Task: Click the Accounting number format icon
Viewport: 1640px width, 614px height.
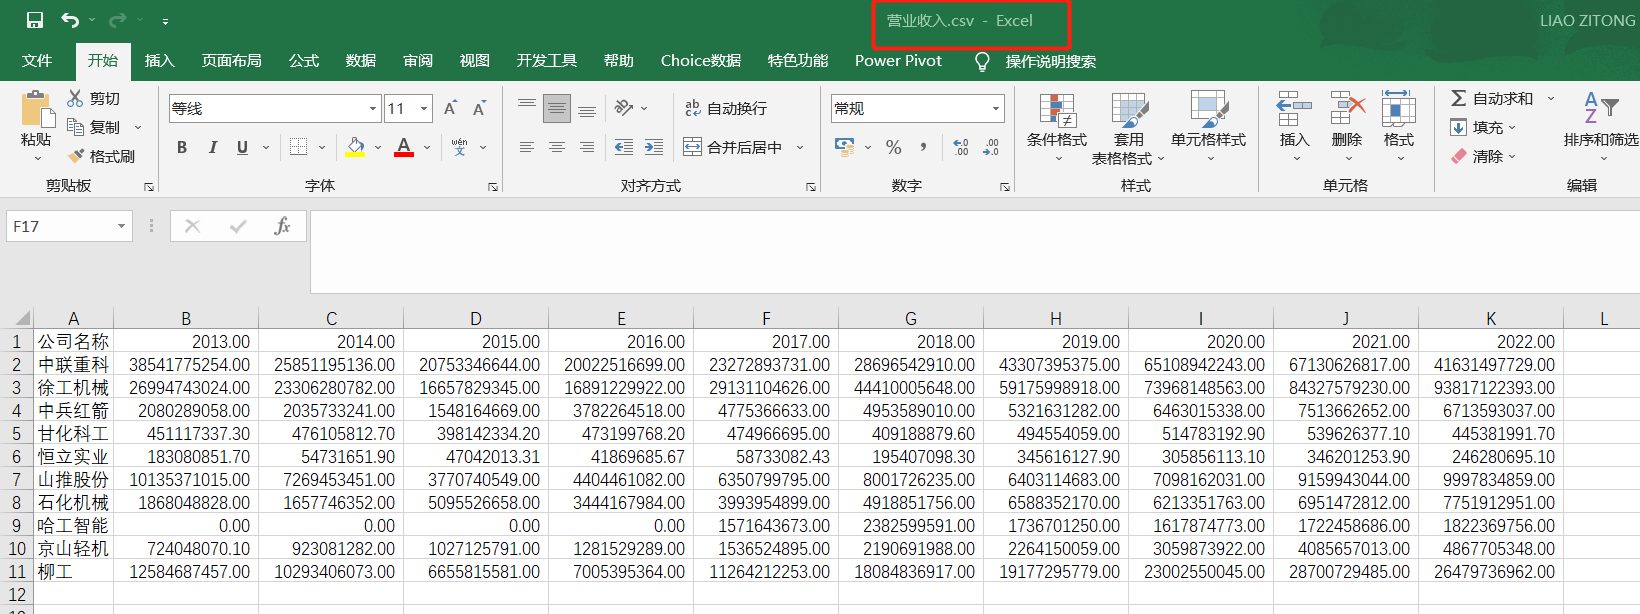Action: [x=845, y=147]
